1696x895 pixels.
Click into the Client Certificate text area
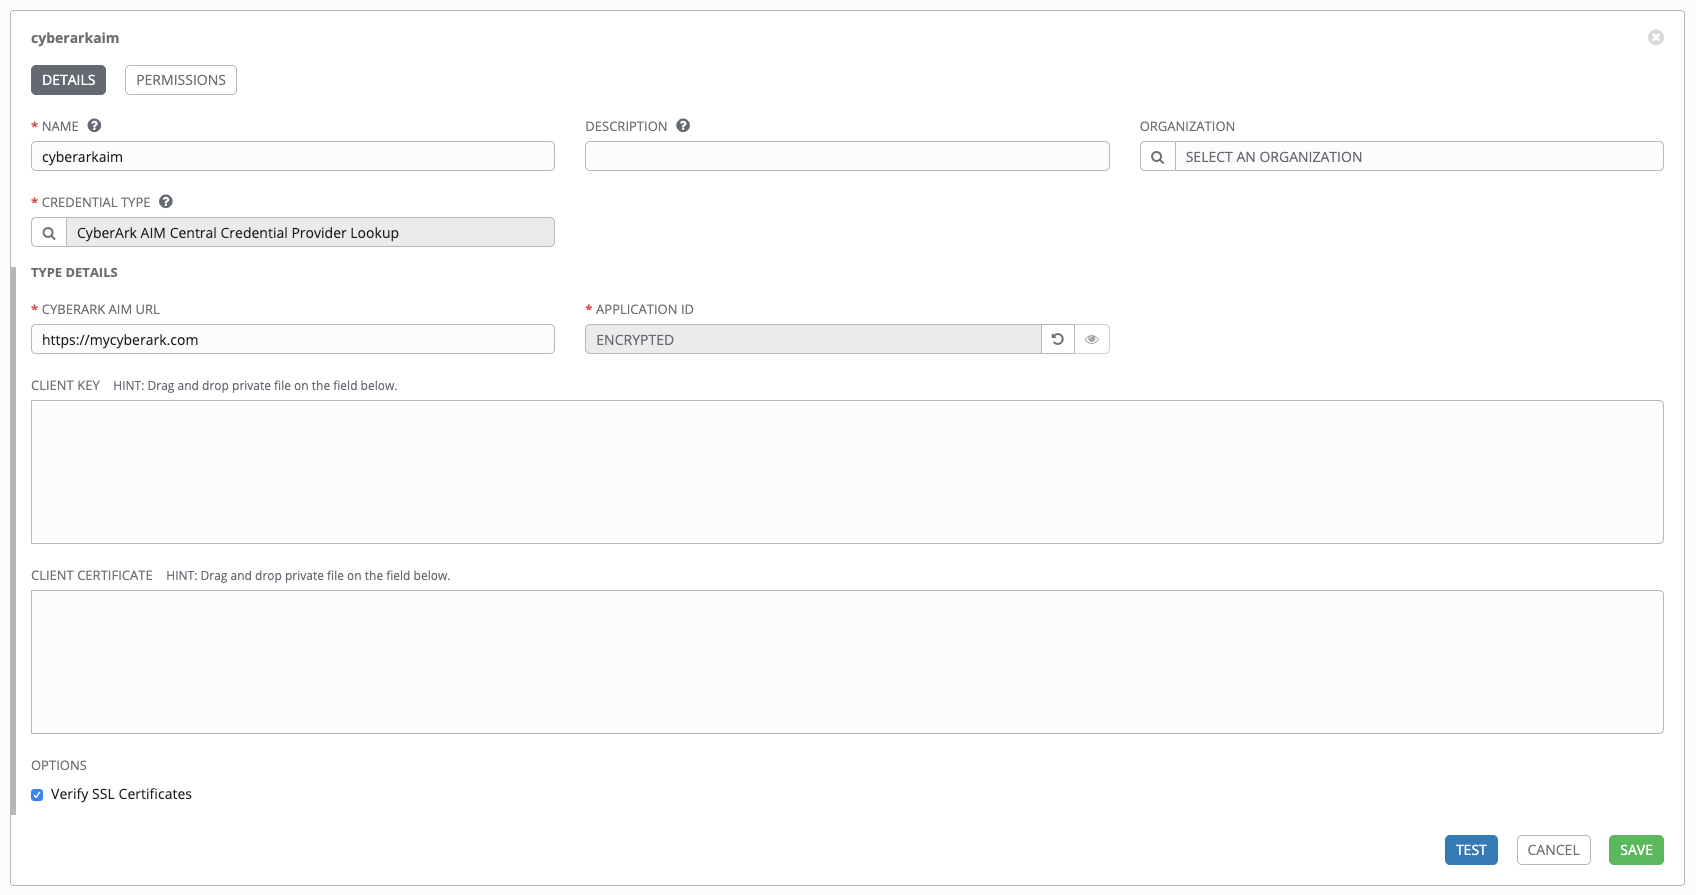tap(847, 662)
